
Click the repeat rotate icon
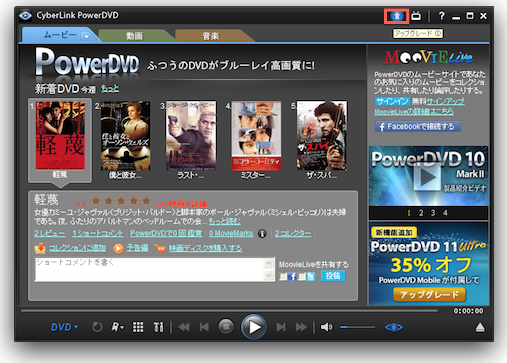click(x=97, y=327)
